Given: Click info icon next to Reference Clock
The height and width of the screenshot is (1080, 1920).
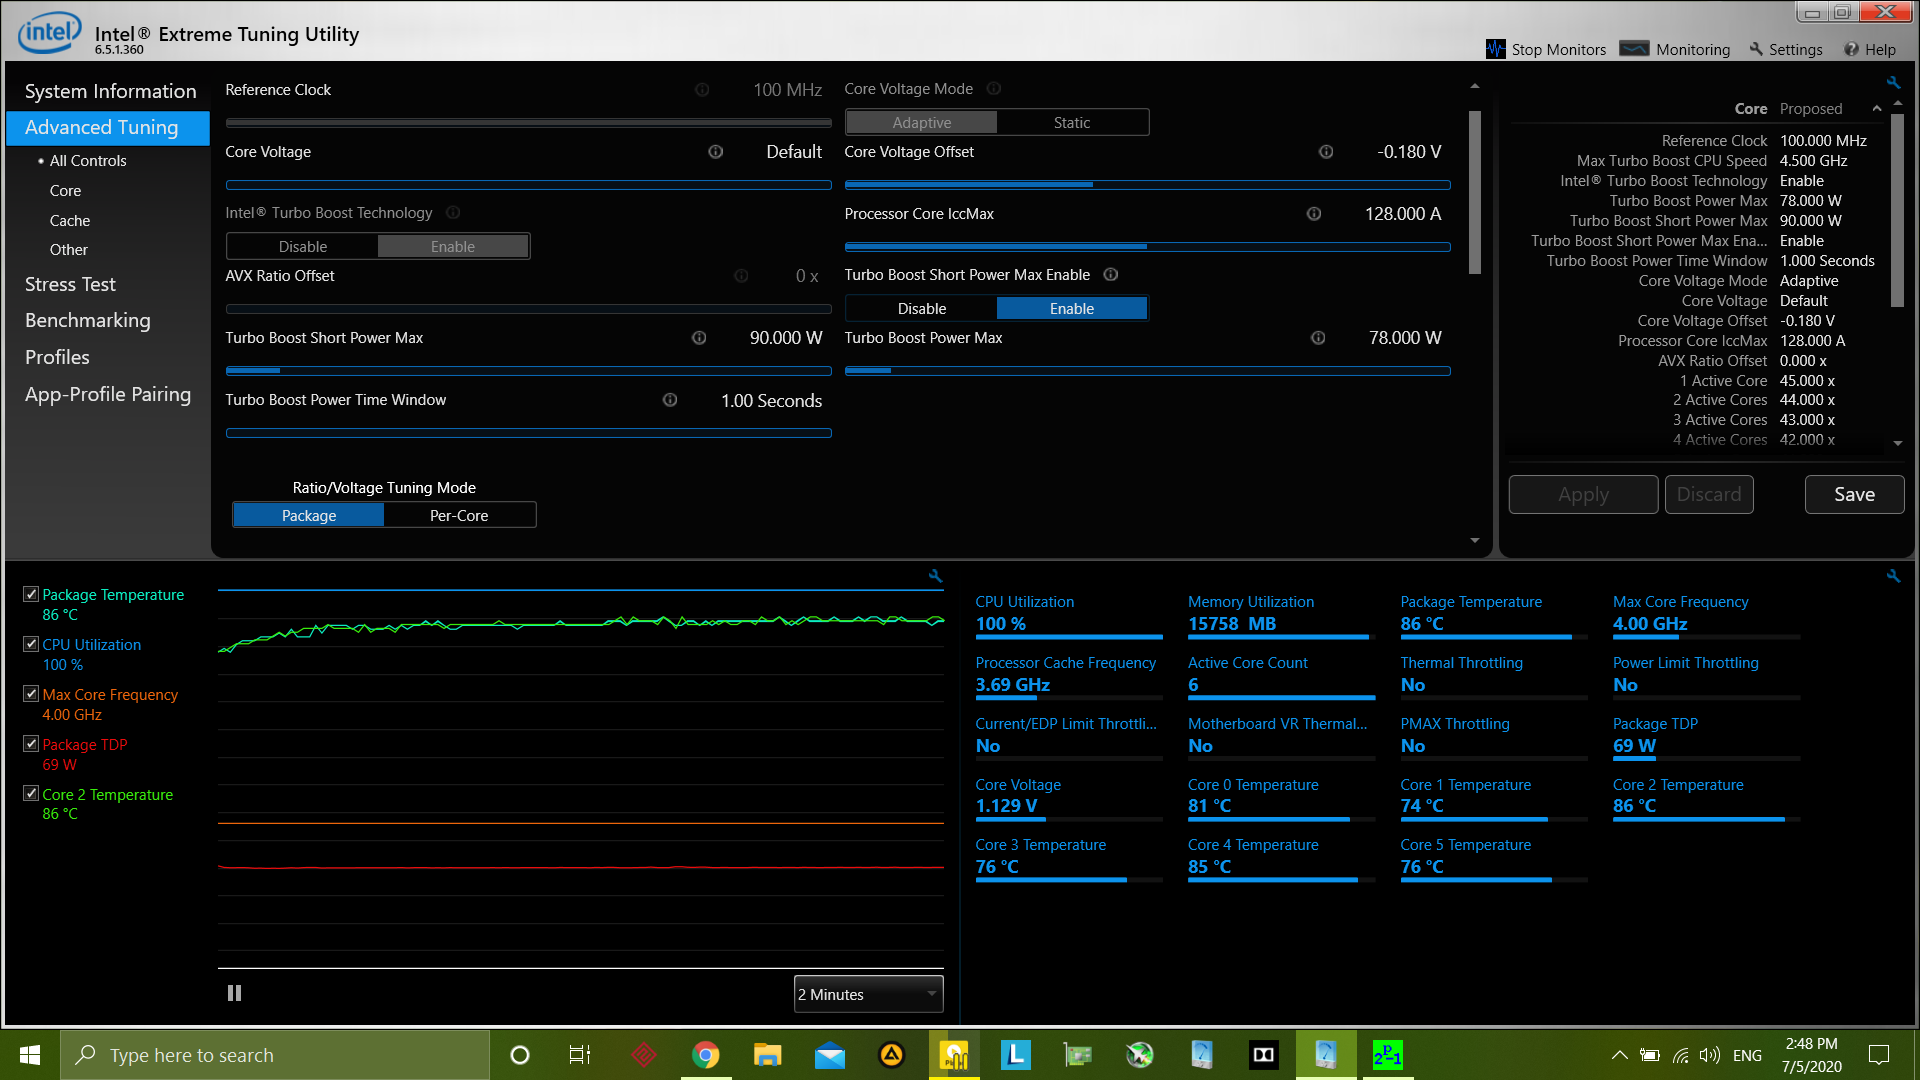Looking at the screenshot, I should point(702,90).
